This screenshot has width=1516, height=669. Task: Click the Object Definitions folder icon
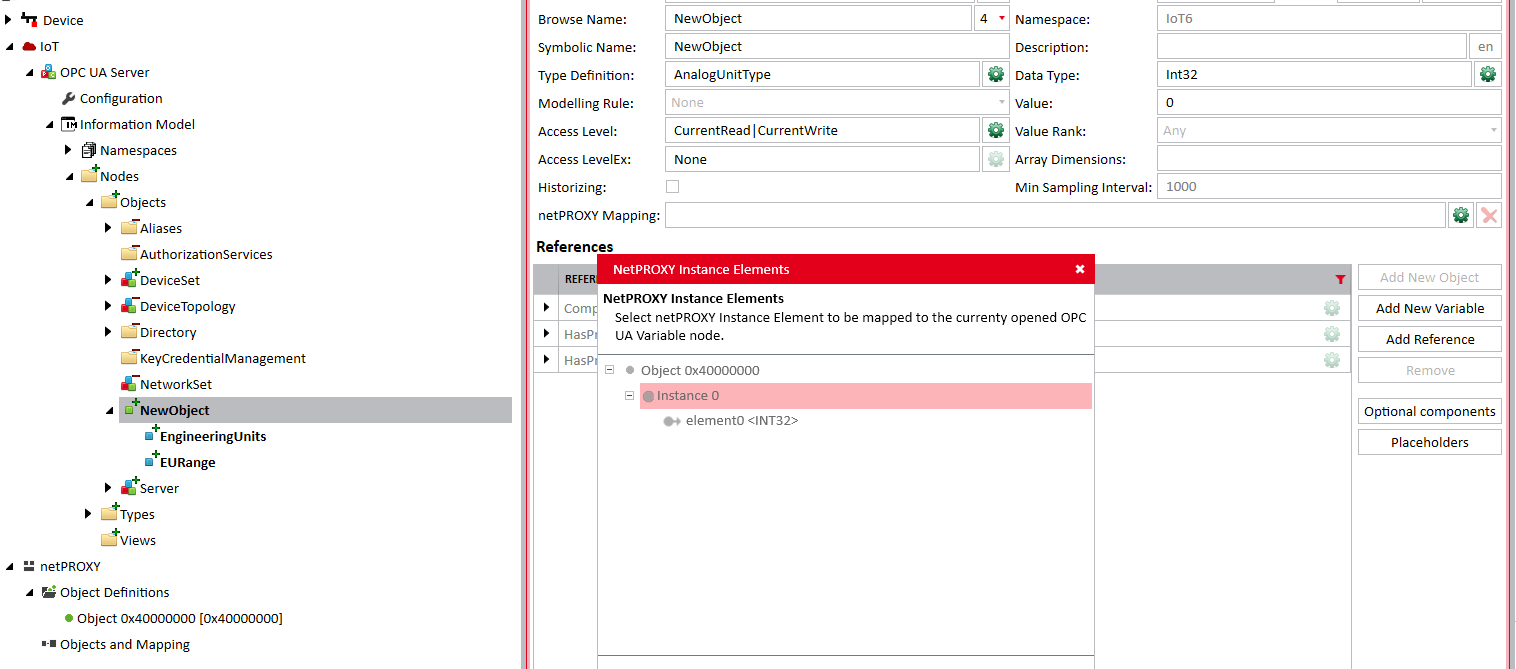click(49, 592)
